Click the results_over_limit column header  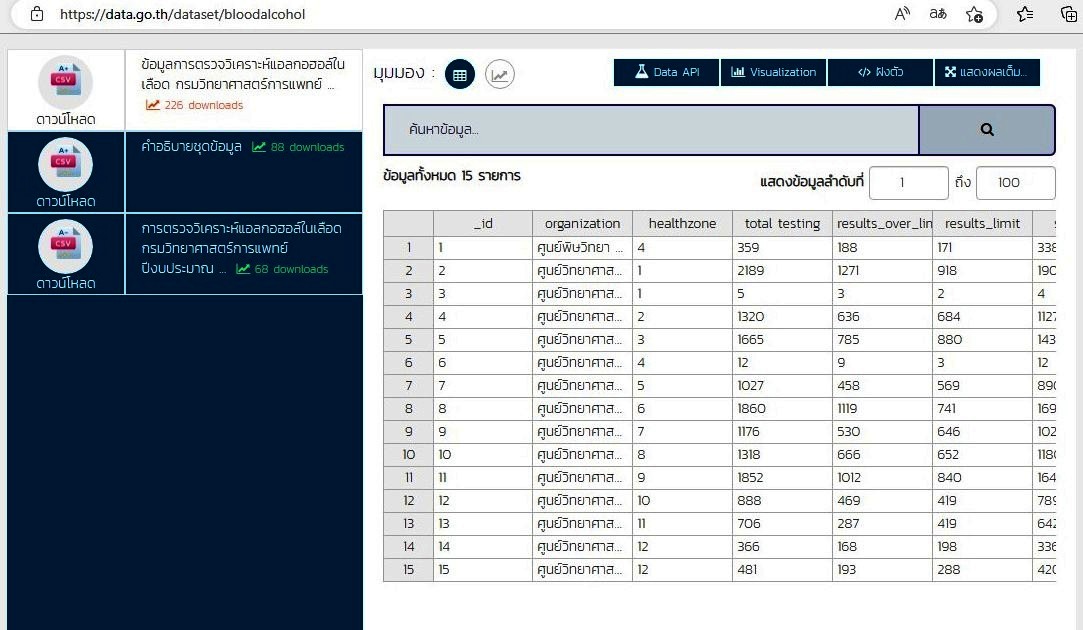(x=883, y=223)
